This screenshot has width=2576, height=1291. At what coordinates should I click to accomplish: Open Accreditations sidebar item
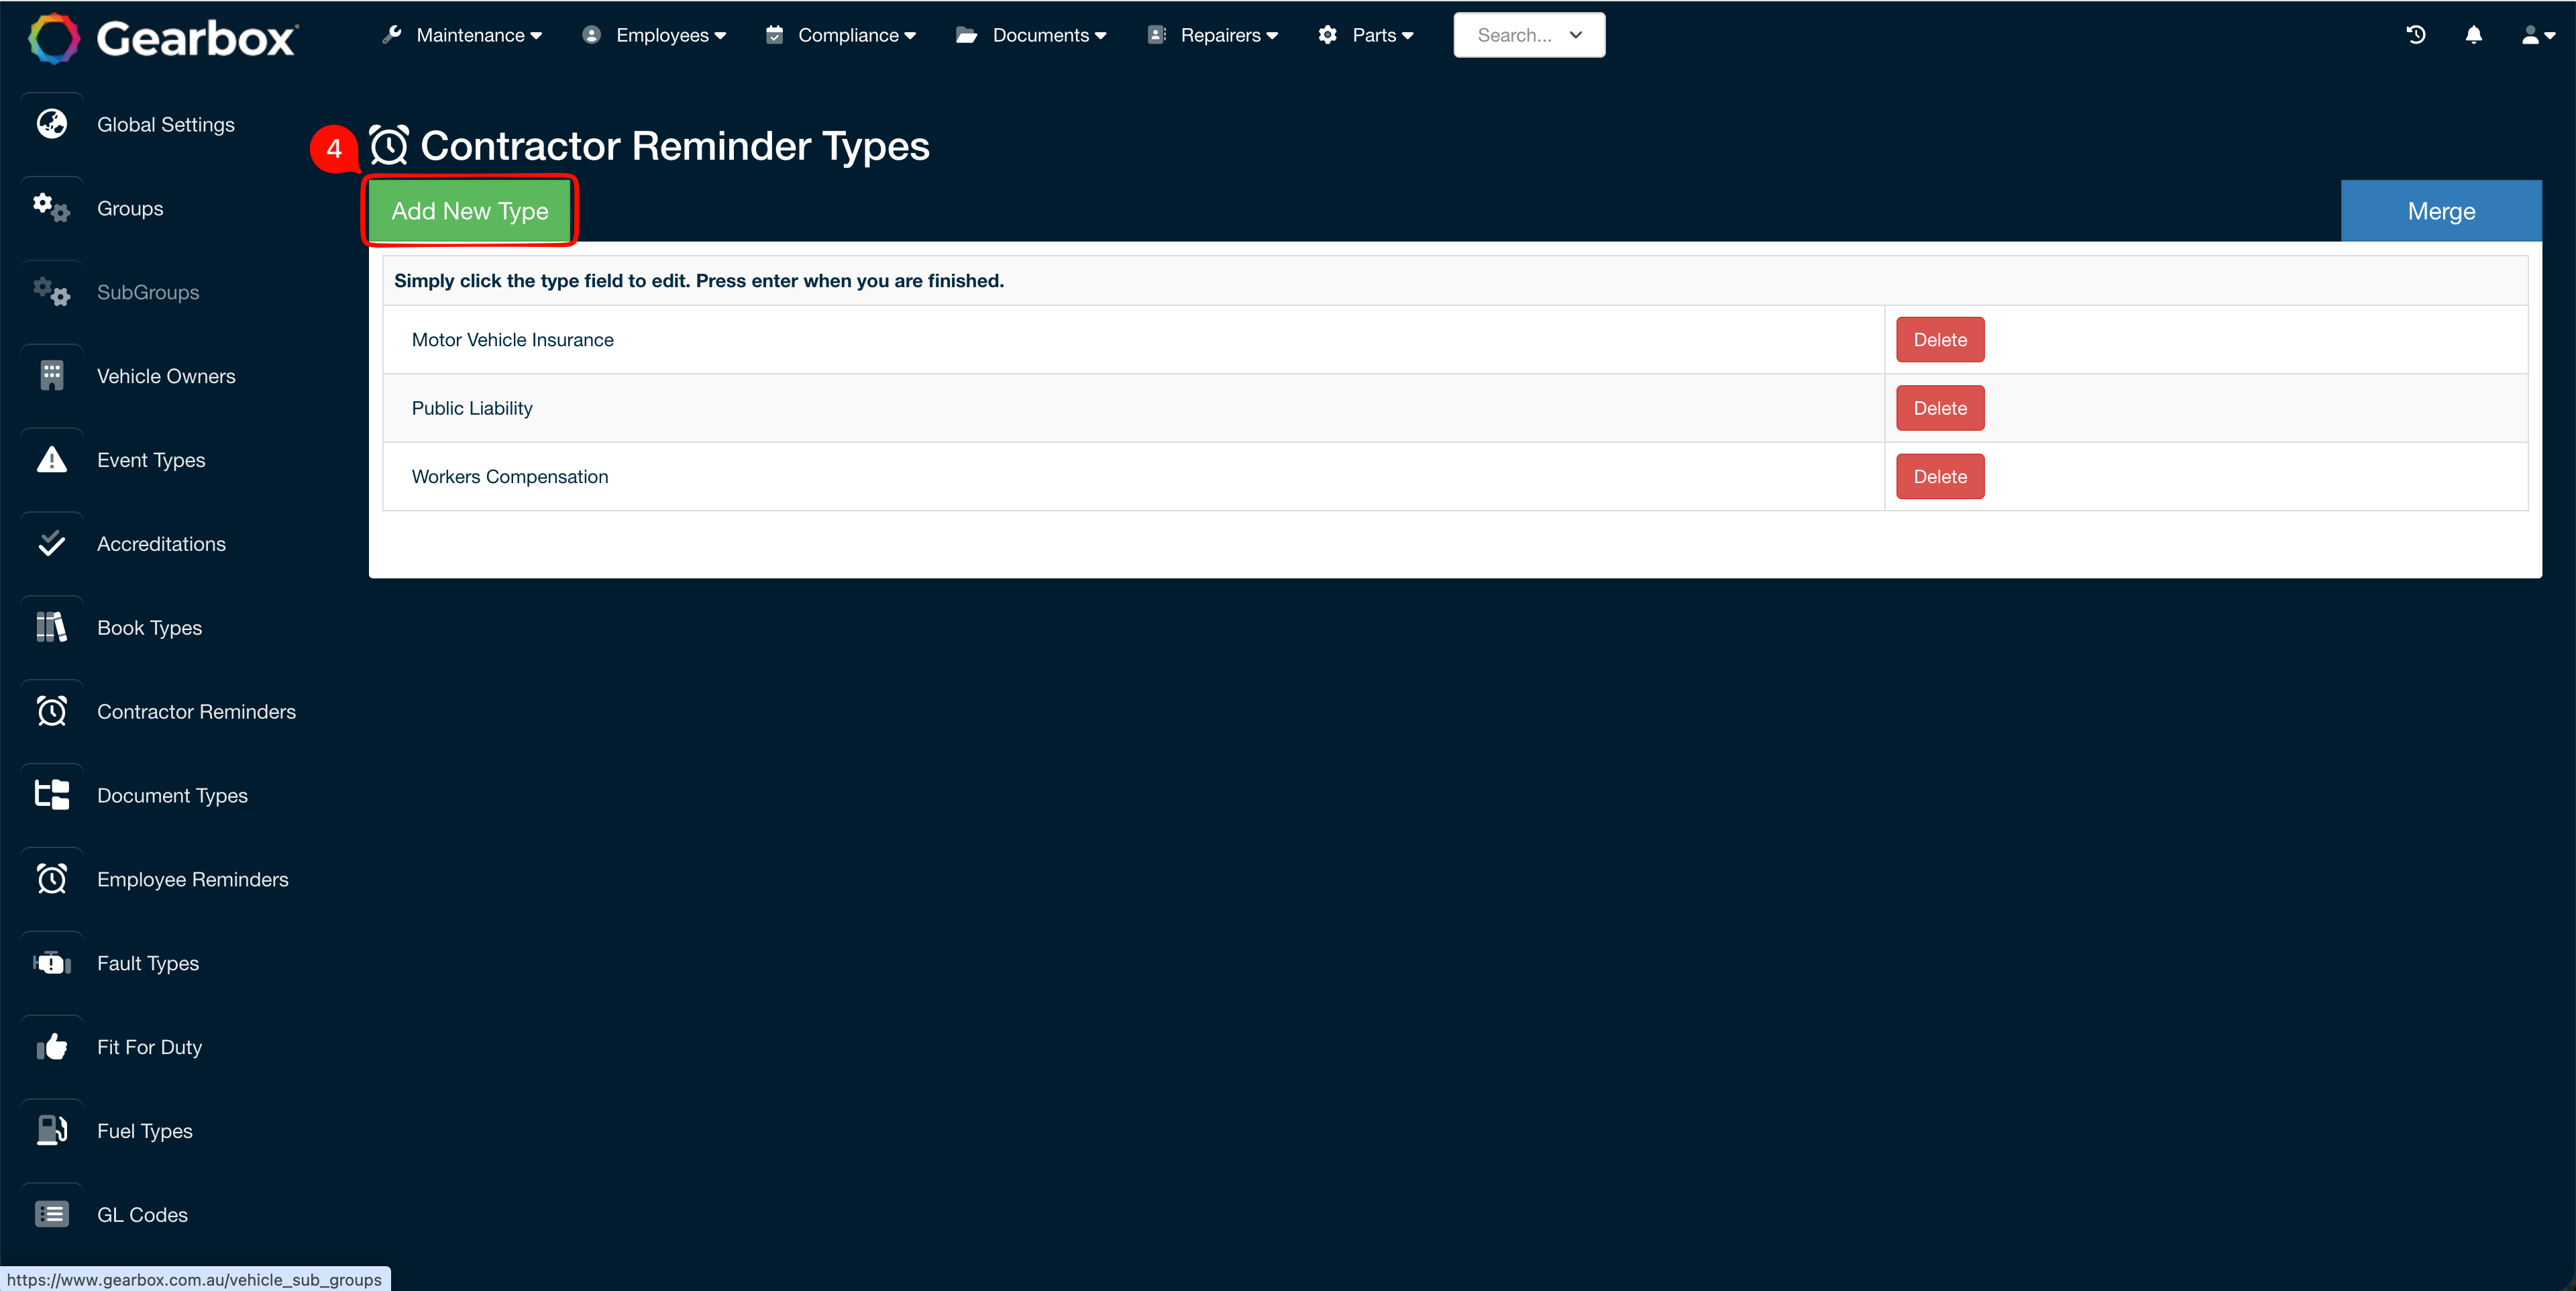[x=161, y=544]
